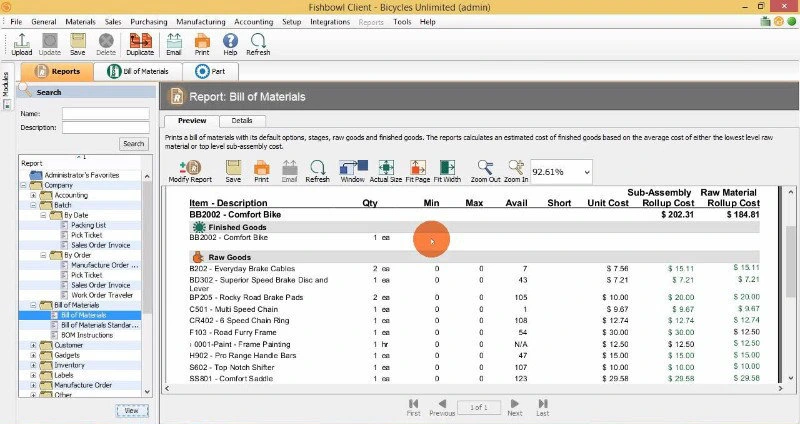
Task: Click the Name search field
Action: pyautogui.click(x=104, y=114)
